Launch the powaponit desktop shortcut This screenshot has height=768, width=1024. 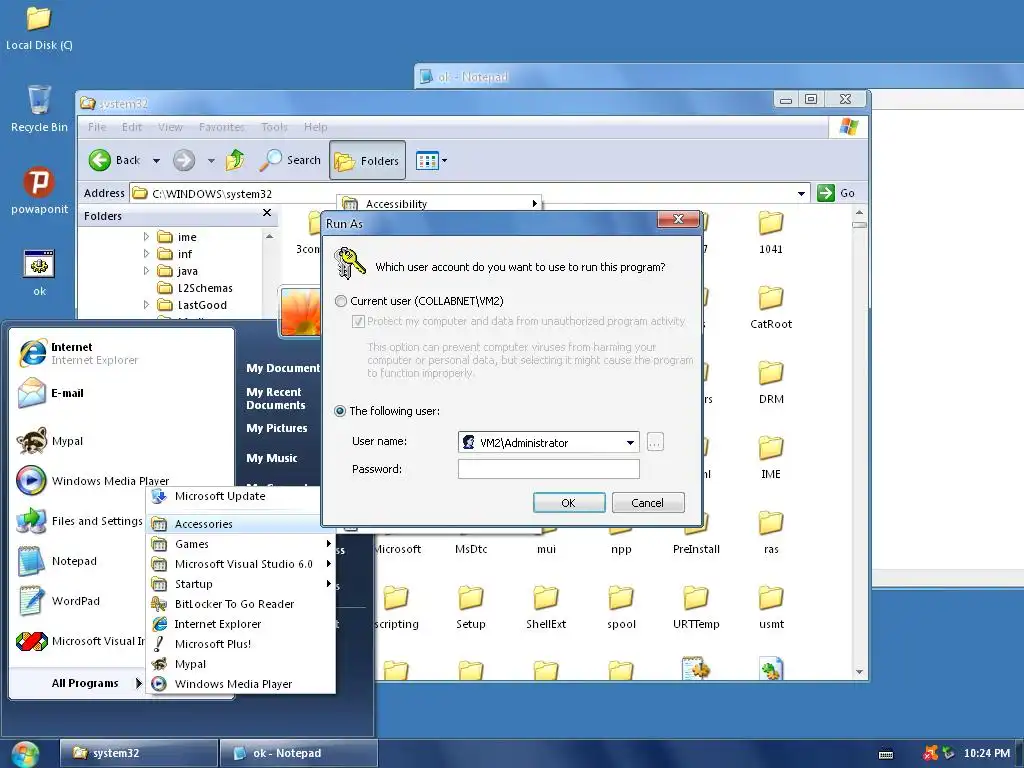(x=39, y=190)
